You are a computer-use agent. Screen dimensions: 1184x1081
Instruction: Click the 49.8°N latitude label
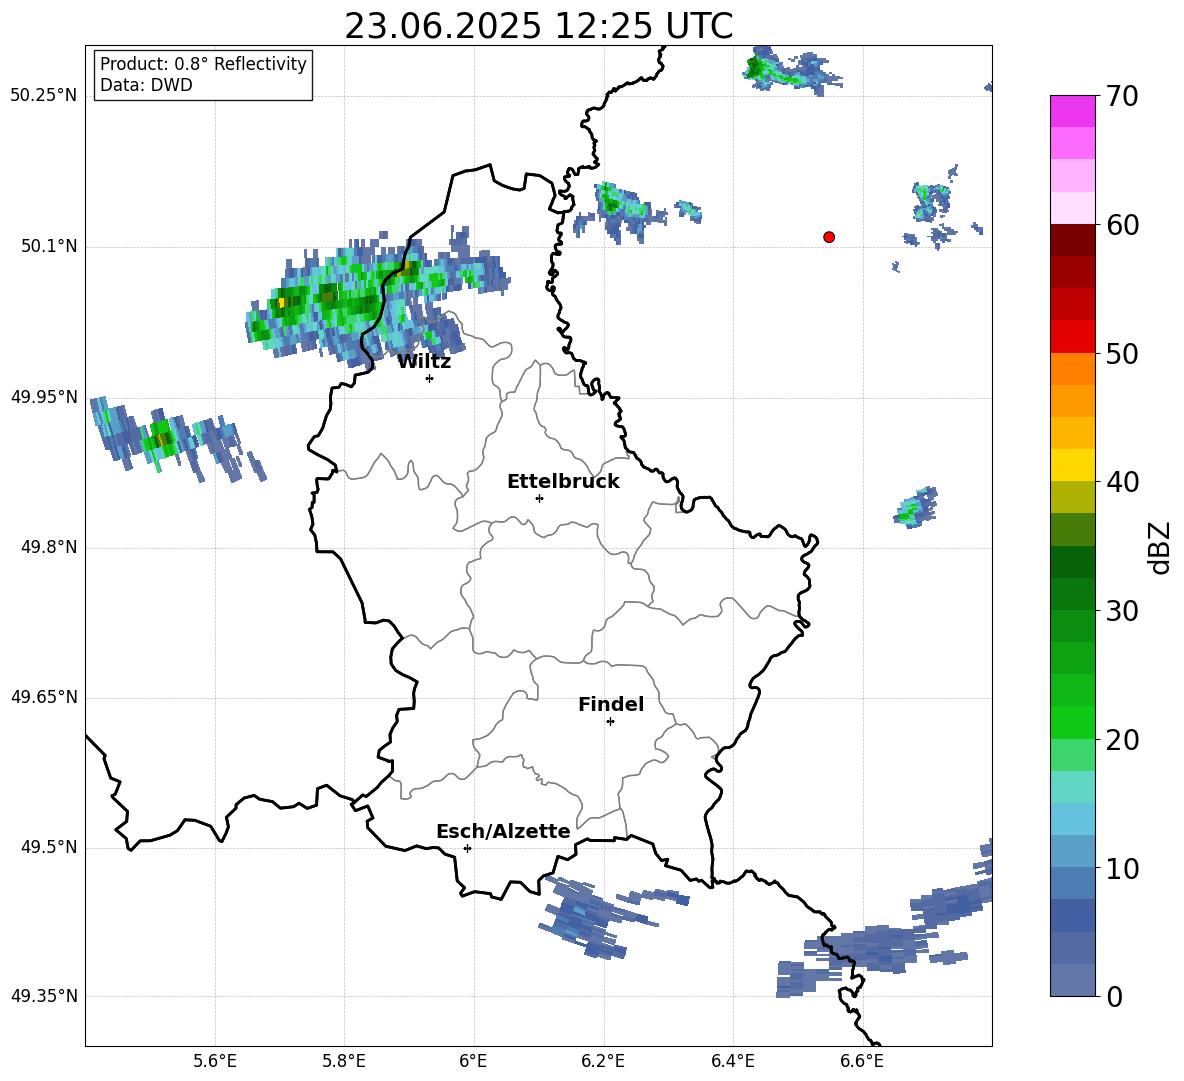pos(49,547)
